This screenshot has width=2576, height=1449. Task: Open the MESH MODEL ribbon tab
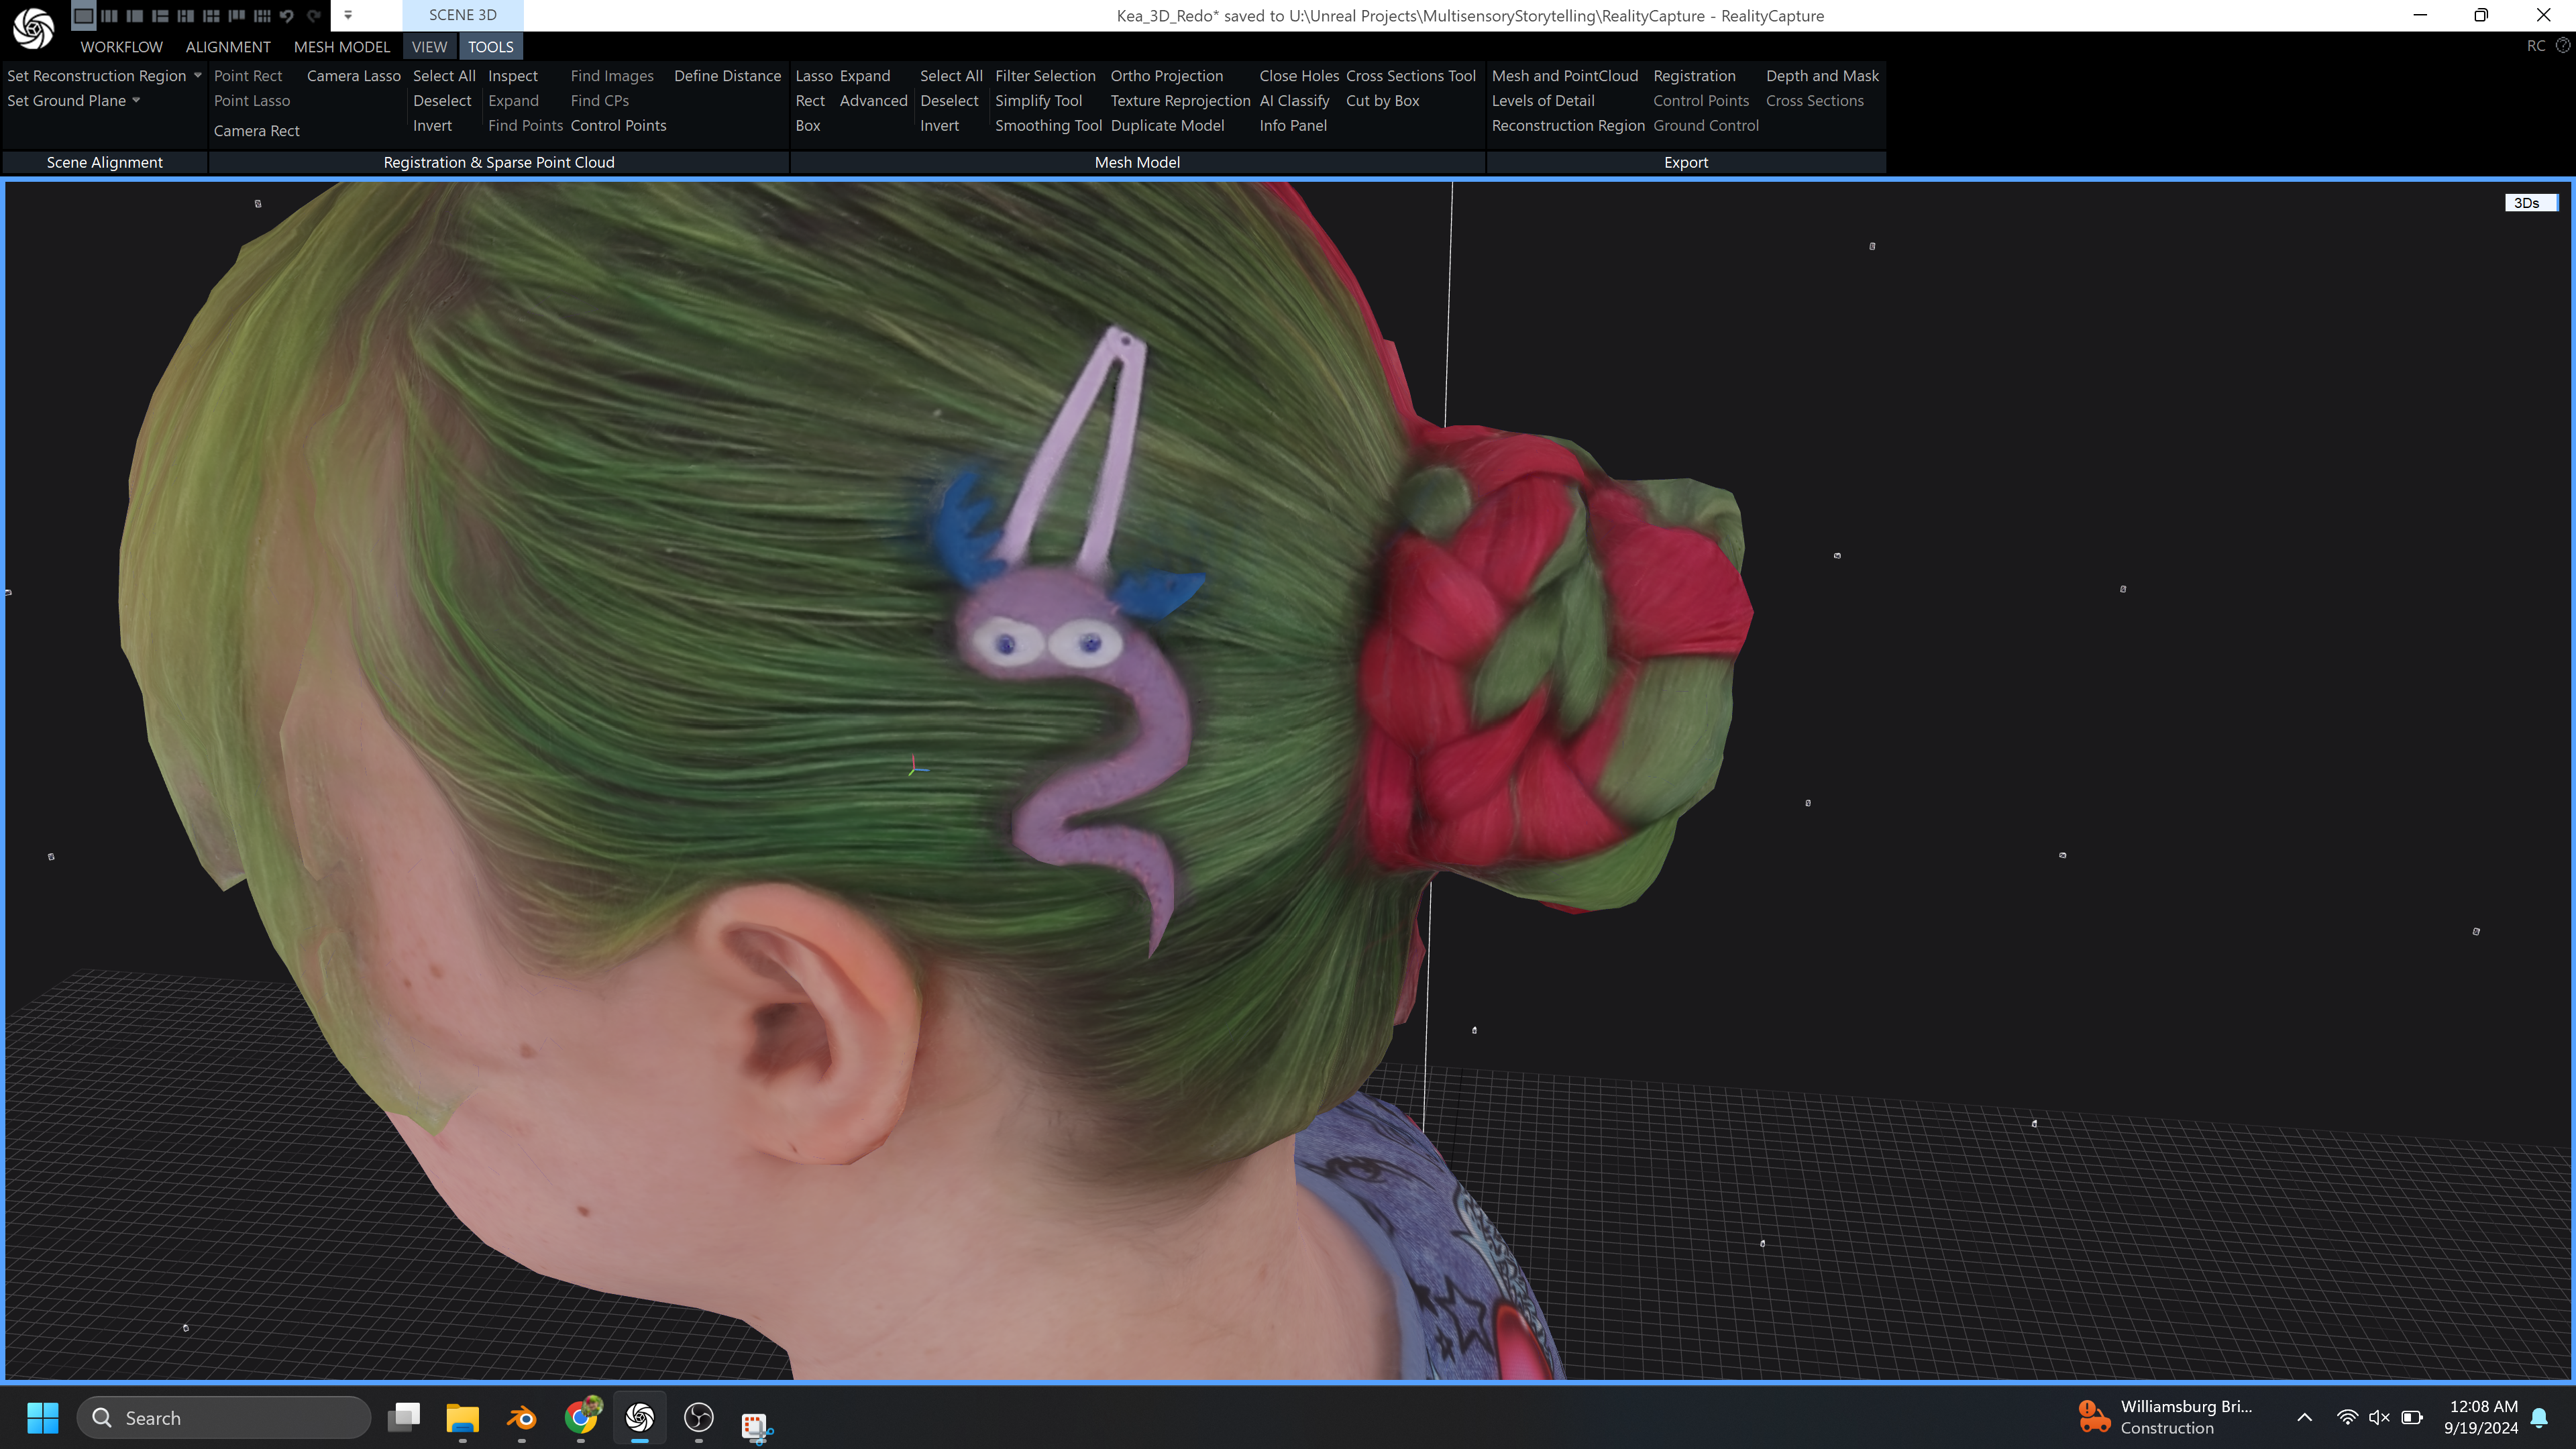(x=342, y=47)
